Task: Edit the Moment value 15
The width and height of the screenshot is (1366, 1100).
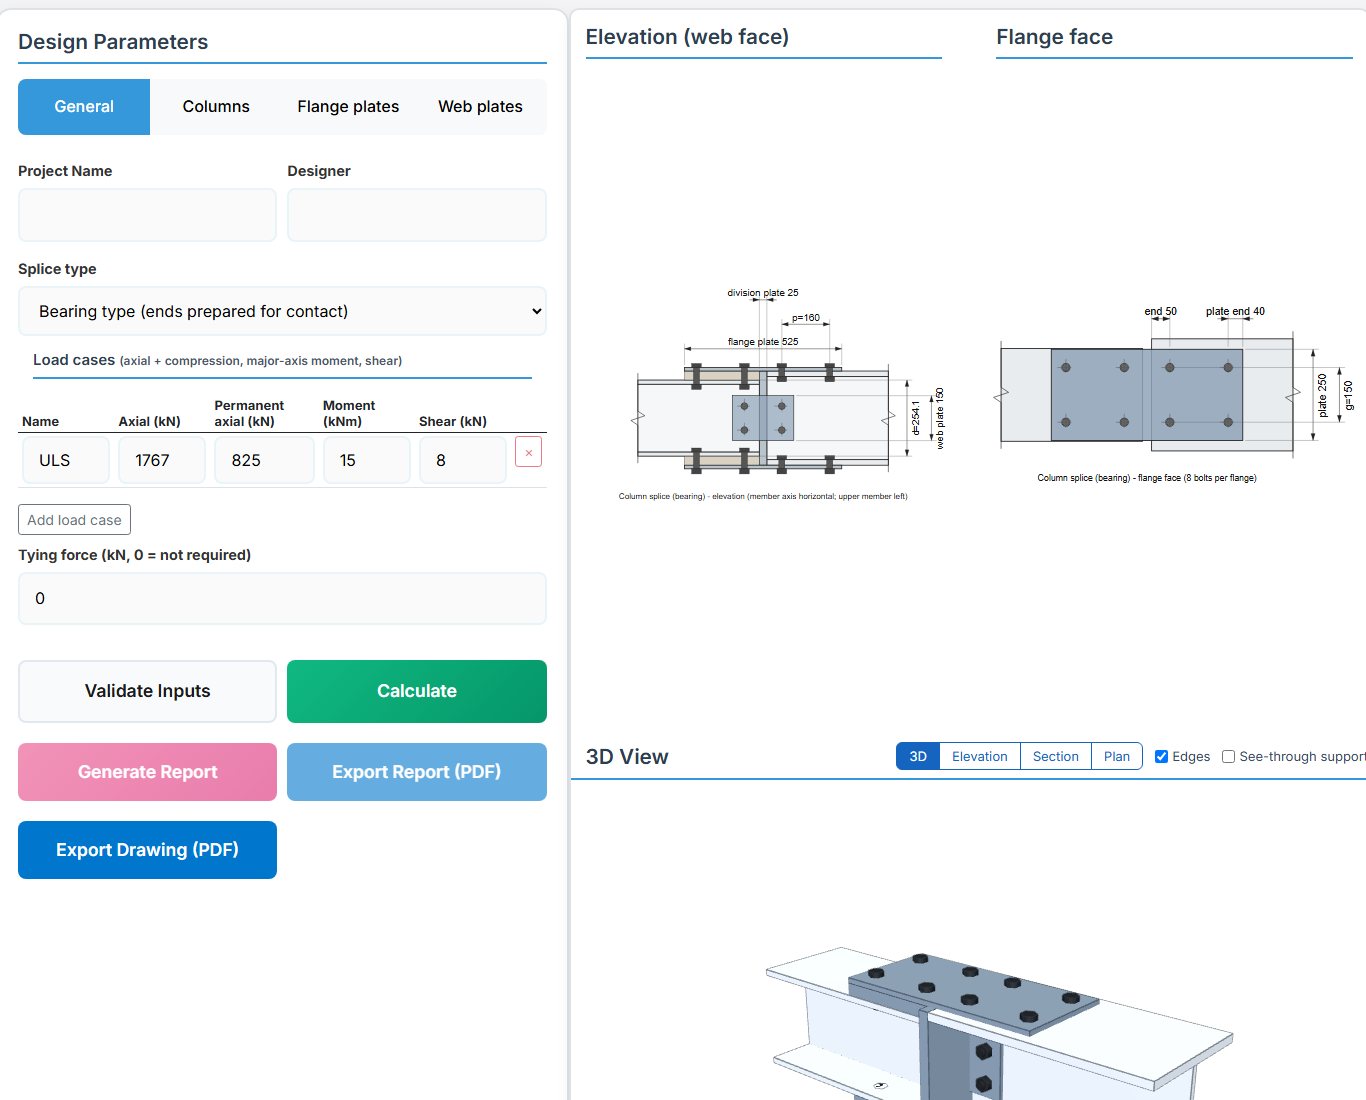Action: pyautogui.click(x=367, y=460)
